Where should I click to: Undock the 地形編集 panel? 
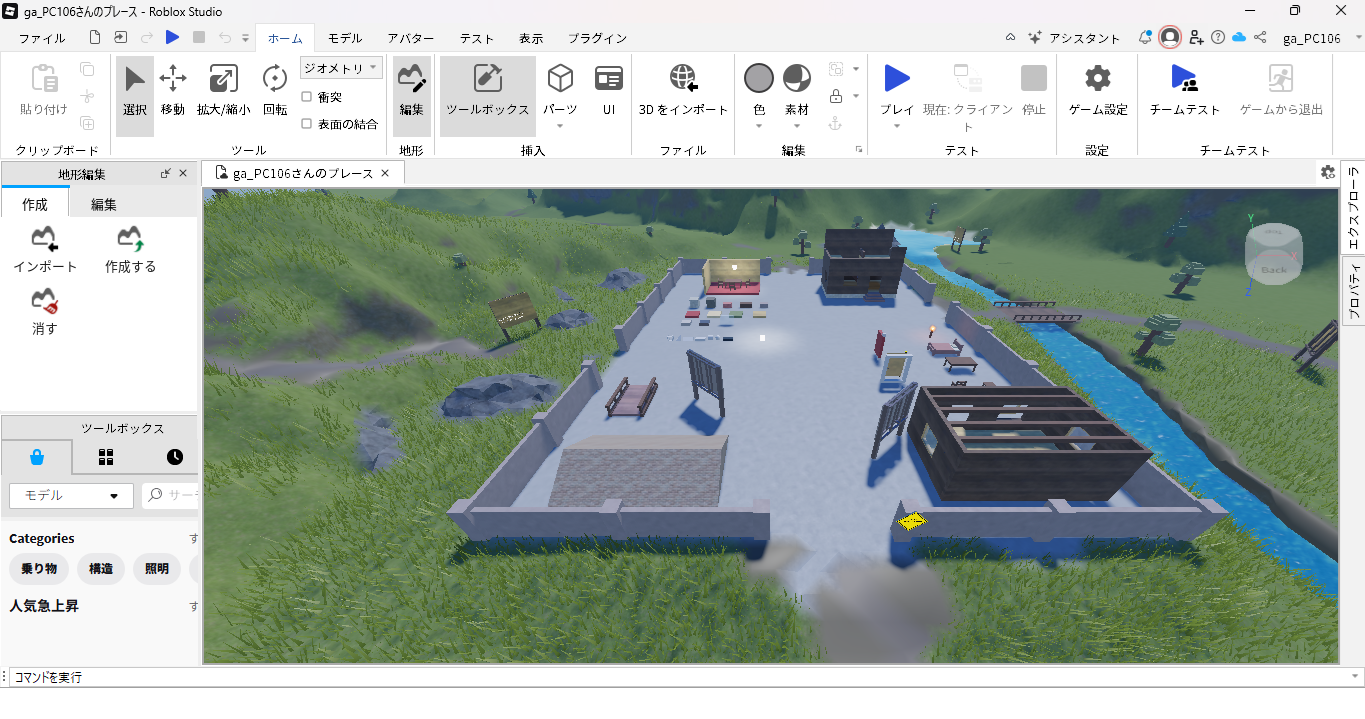tap(165, 173)
